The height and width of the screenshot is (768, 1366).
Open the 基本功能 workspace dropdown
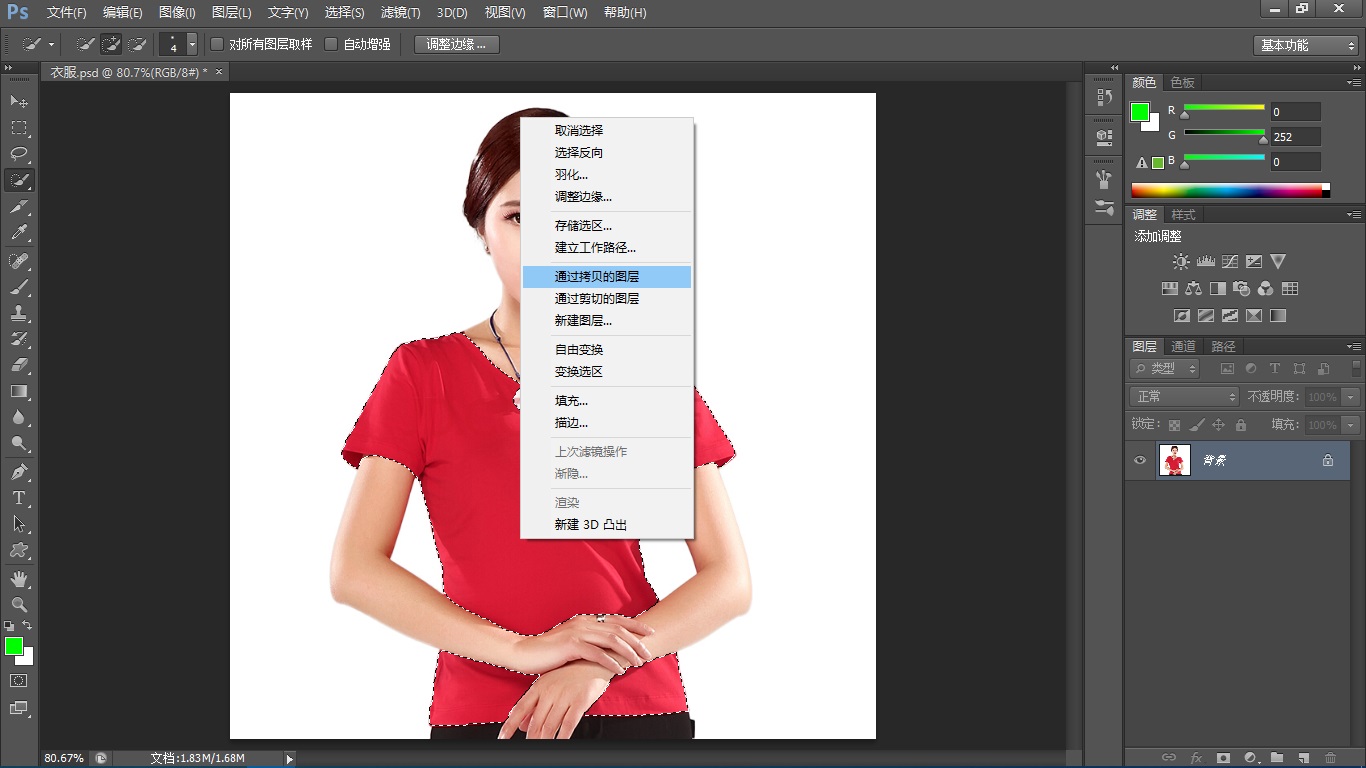[x=1306, y=45]
